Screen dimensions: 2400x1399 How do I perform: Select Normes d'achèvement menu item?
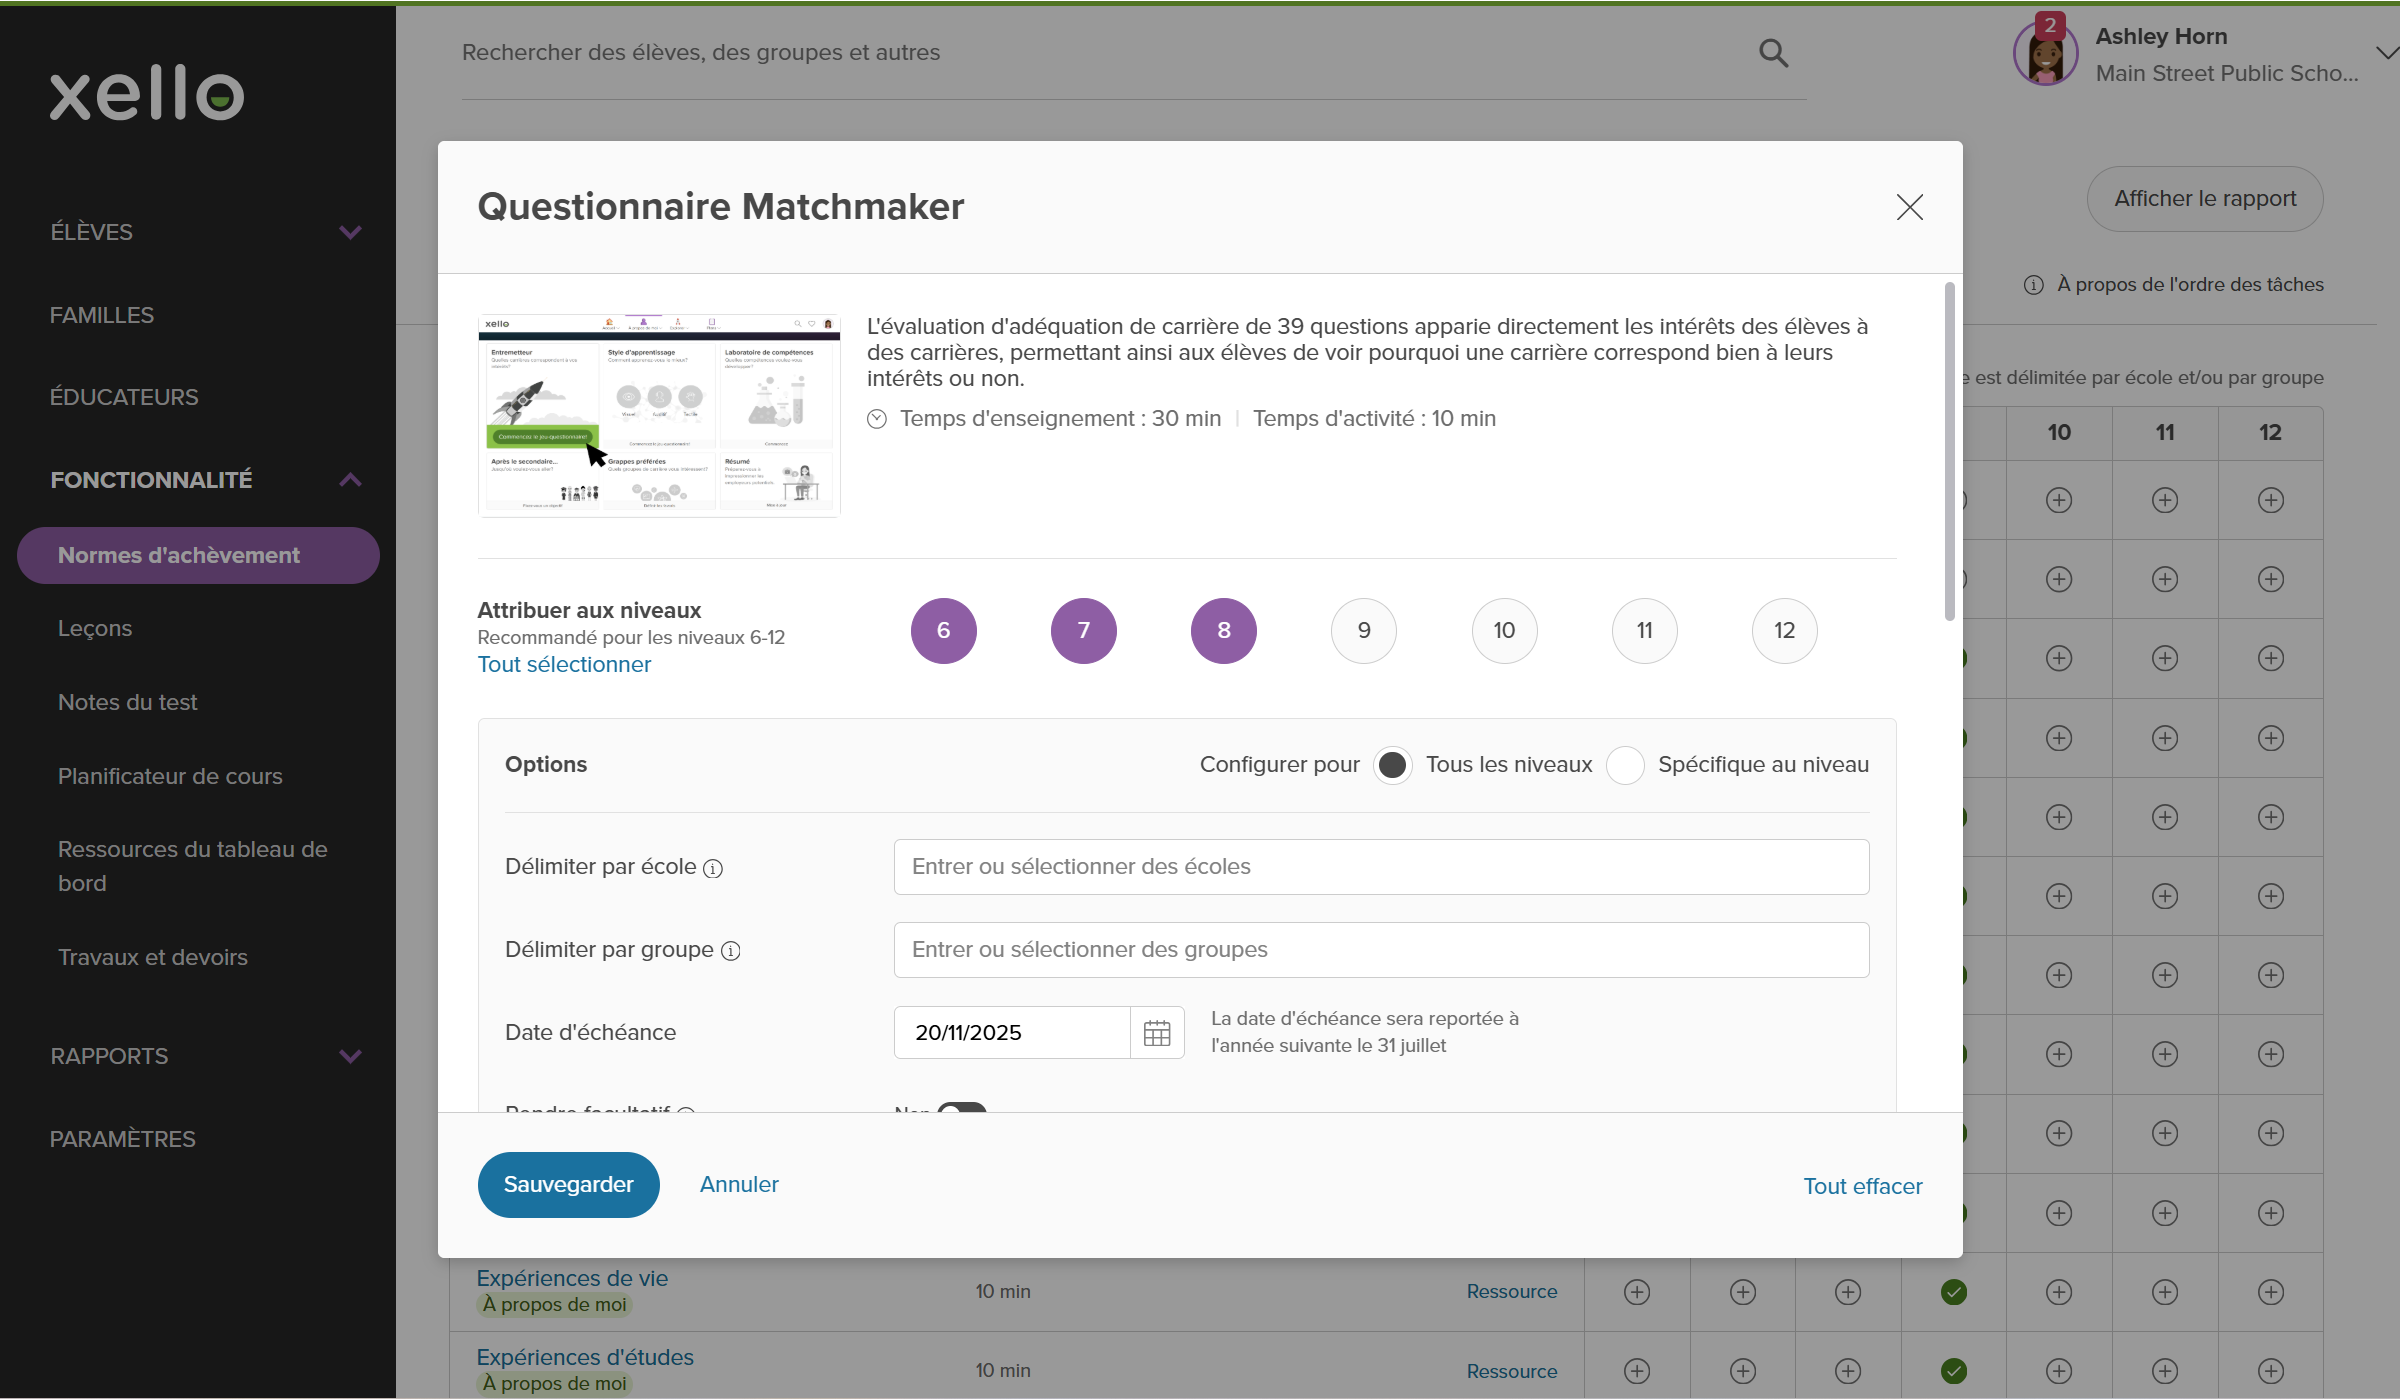[x=198, y=556]
